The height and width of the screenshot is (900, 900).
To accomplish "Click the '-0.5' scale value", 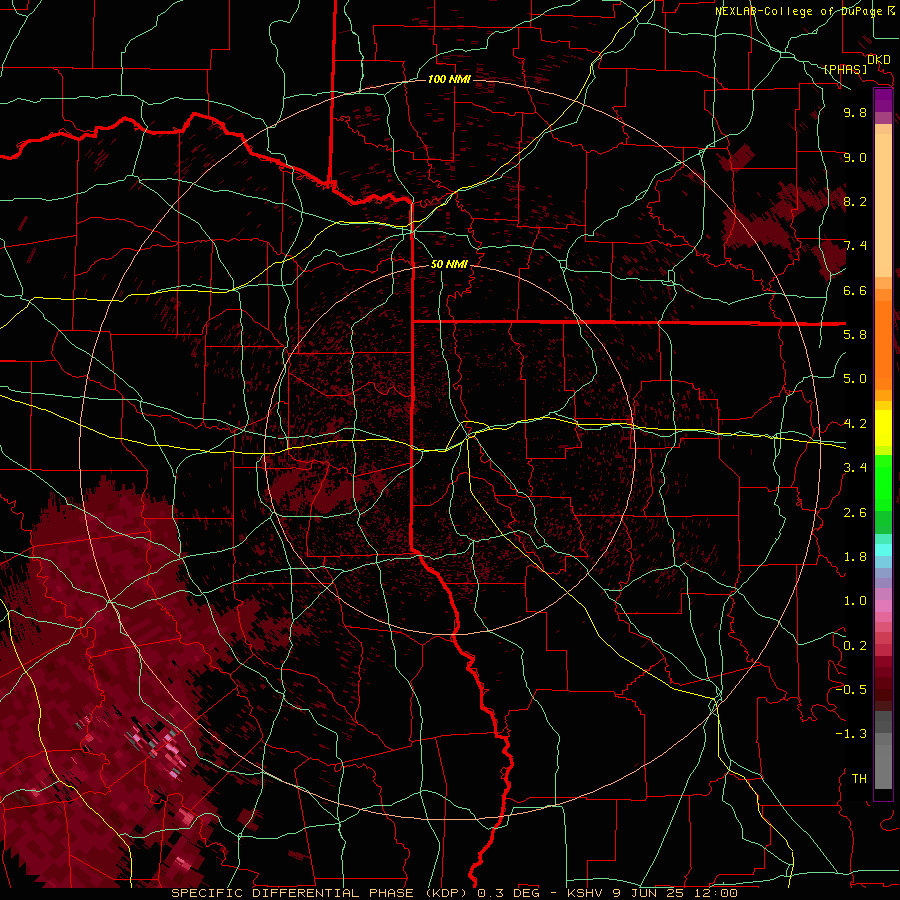I will click(851, 689).
